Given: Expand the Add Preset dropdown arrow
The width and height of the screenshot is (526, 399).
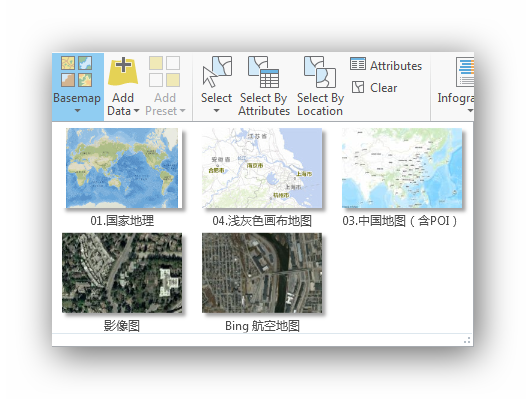Looking at the screenshot, I should coord(182,111).
